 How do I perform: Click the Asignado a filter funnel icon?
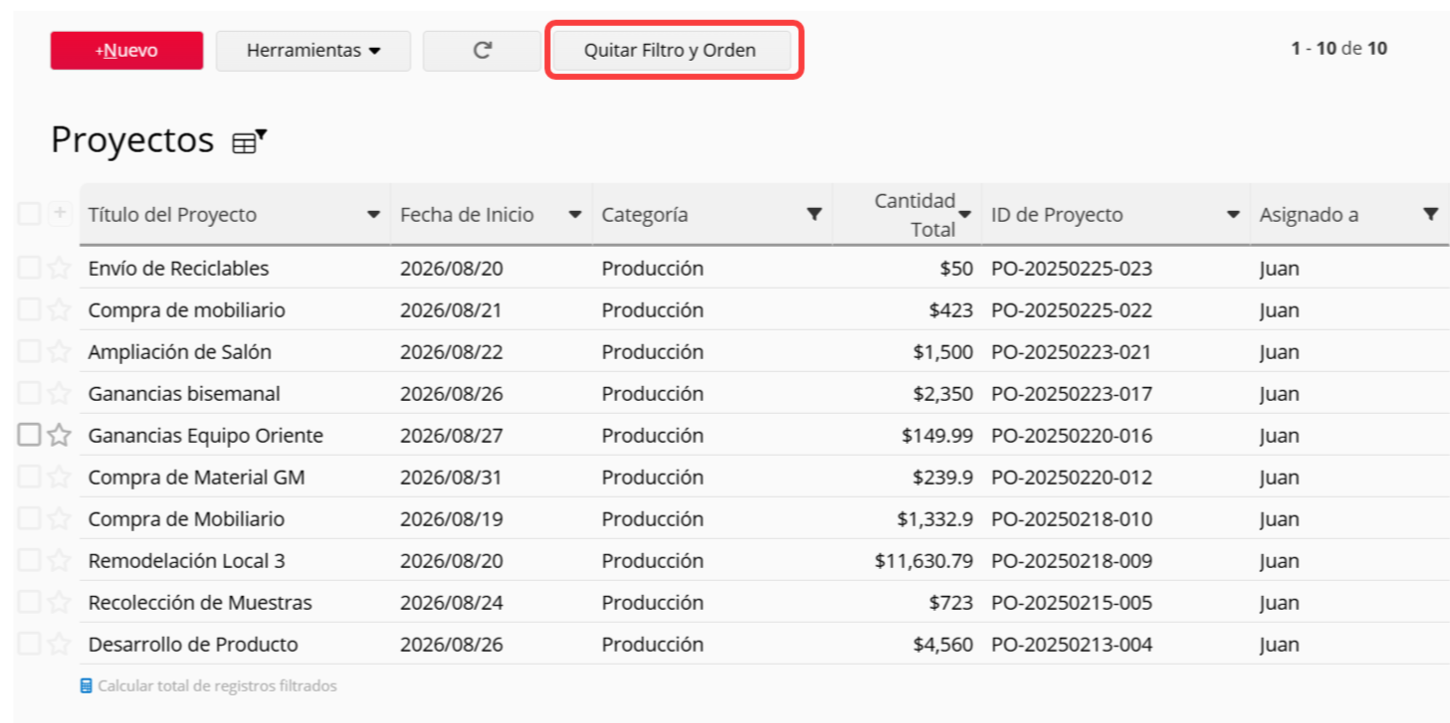click(x=1430, y=214)
